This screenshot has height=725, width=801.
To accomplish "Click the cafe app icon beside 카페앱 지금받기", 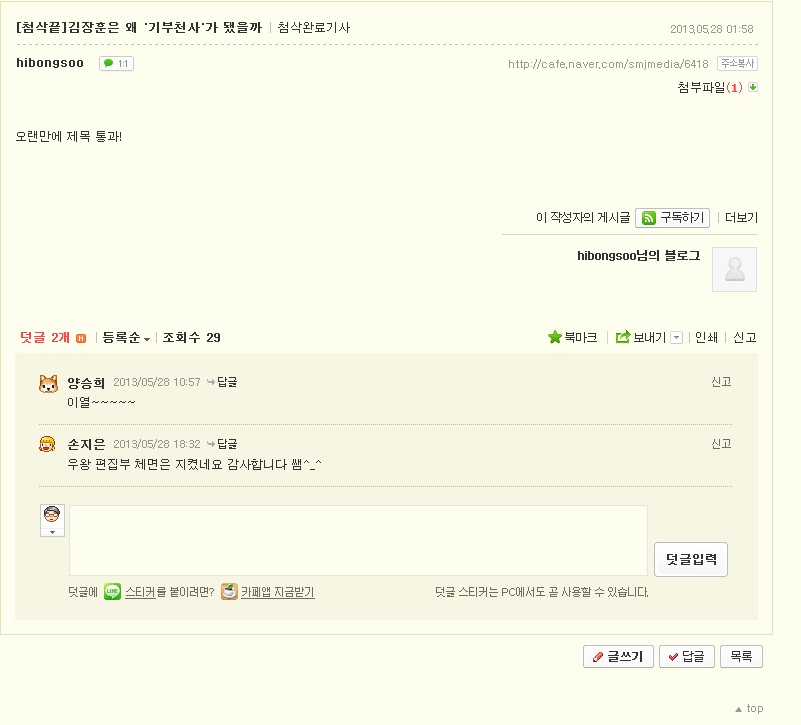I will (x=229, y=592).
